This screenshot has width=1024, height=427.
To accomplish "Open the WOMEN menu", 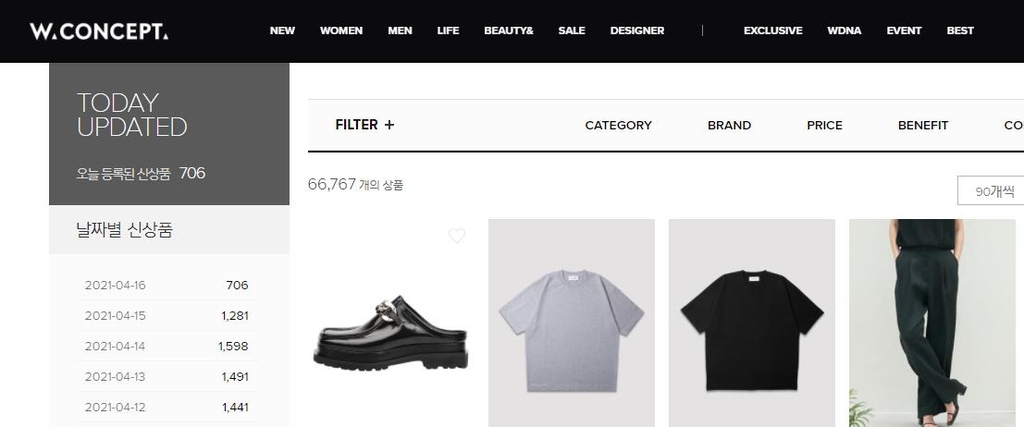I will (x=341, y=31).
